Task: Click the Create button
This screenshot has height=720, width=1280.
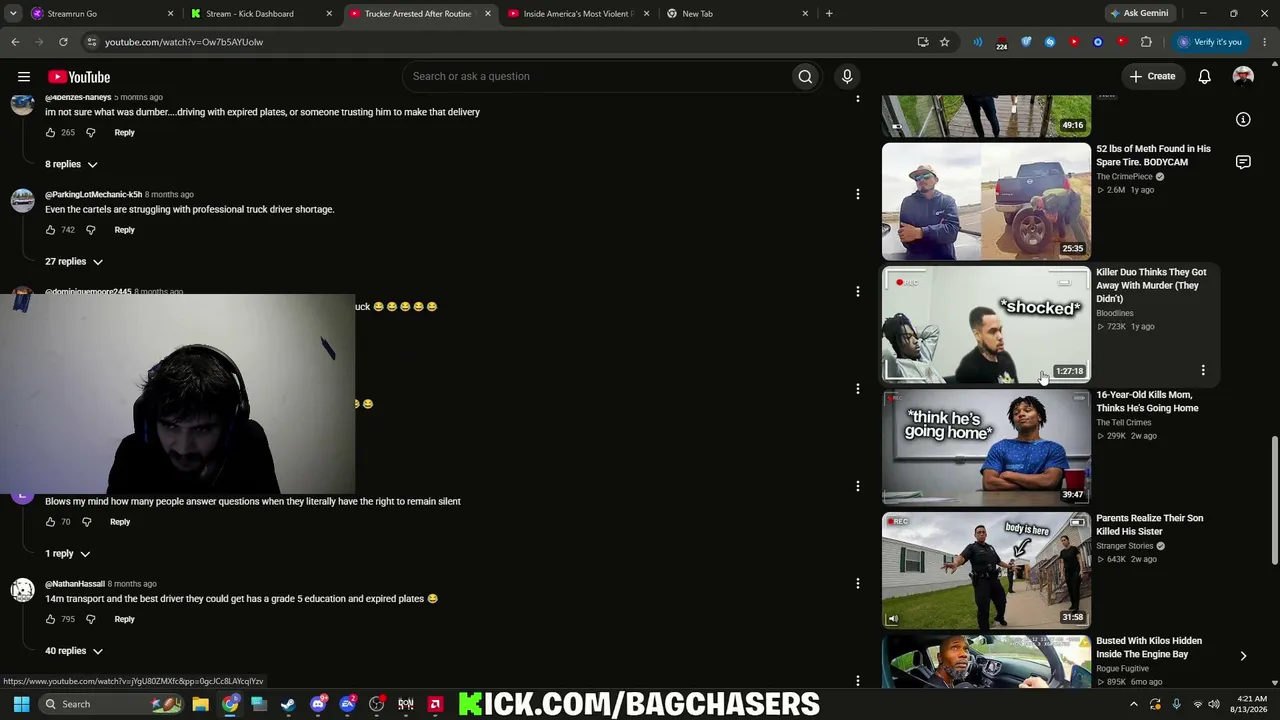Action: pos(1152,77)
